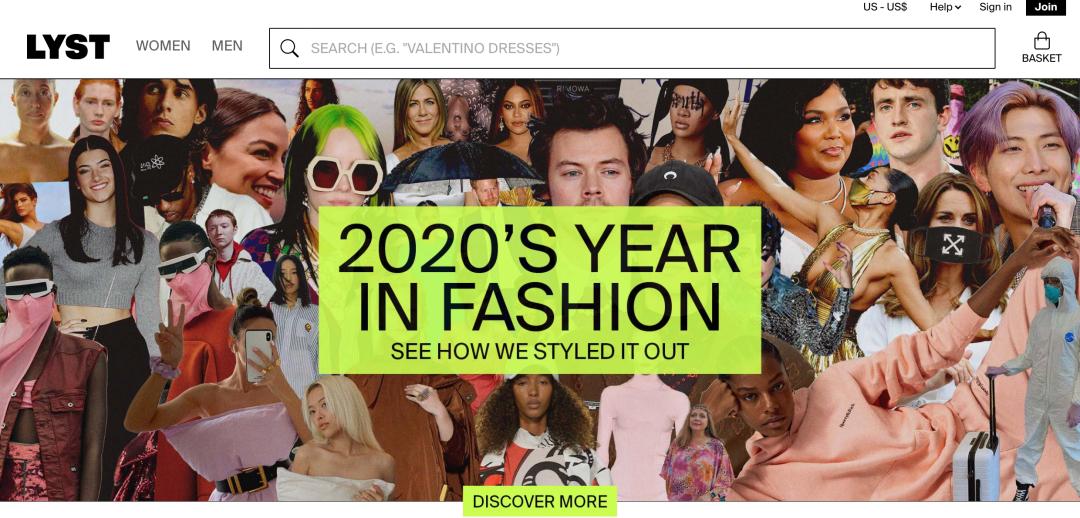Click See How We Styled It Out text
Viewport: 1080px width, 518px height.
(x=539, y=351)
